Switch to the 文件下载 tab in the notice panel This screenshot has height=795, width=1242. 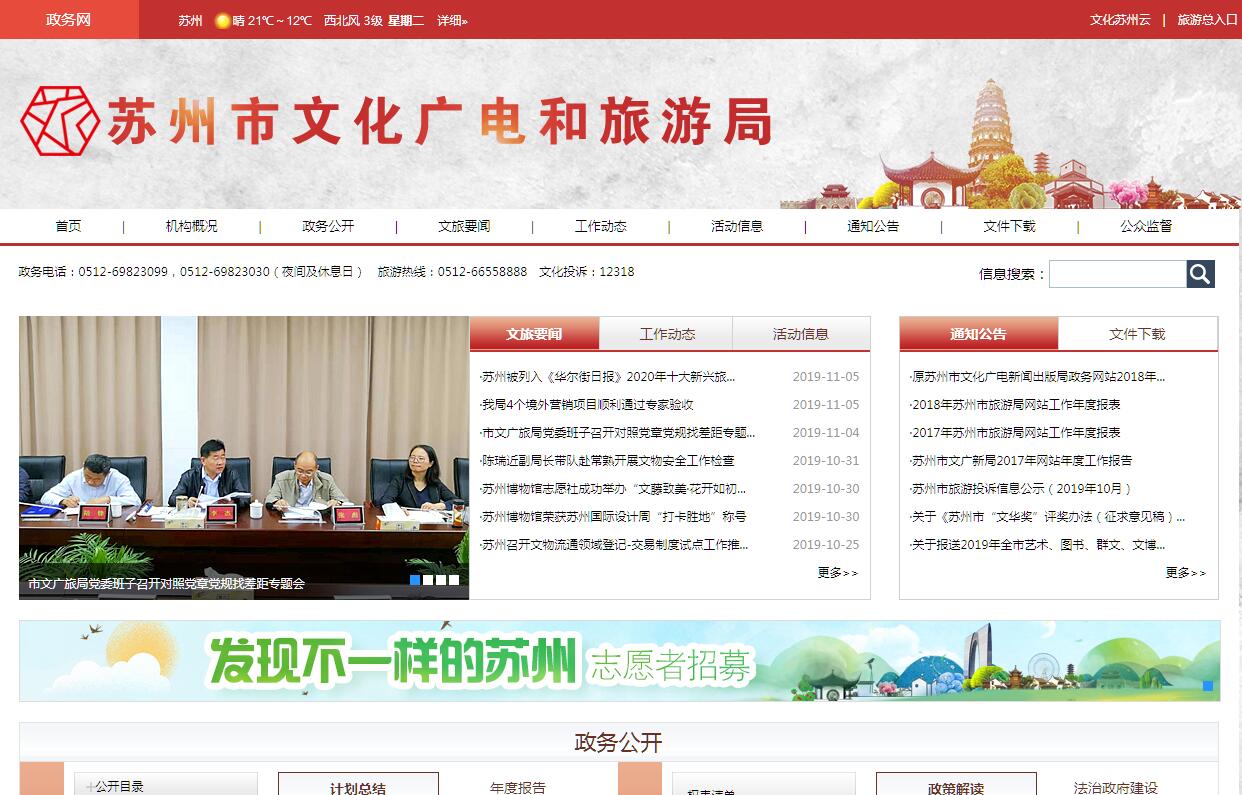tap(1137, 334)
